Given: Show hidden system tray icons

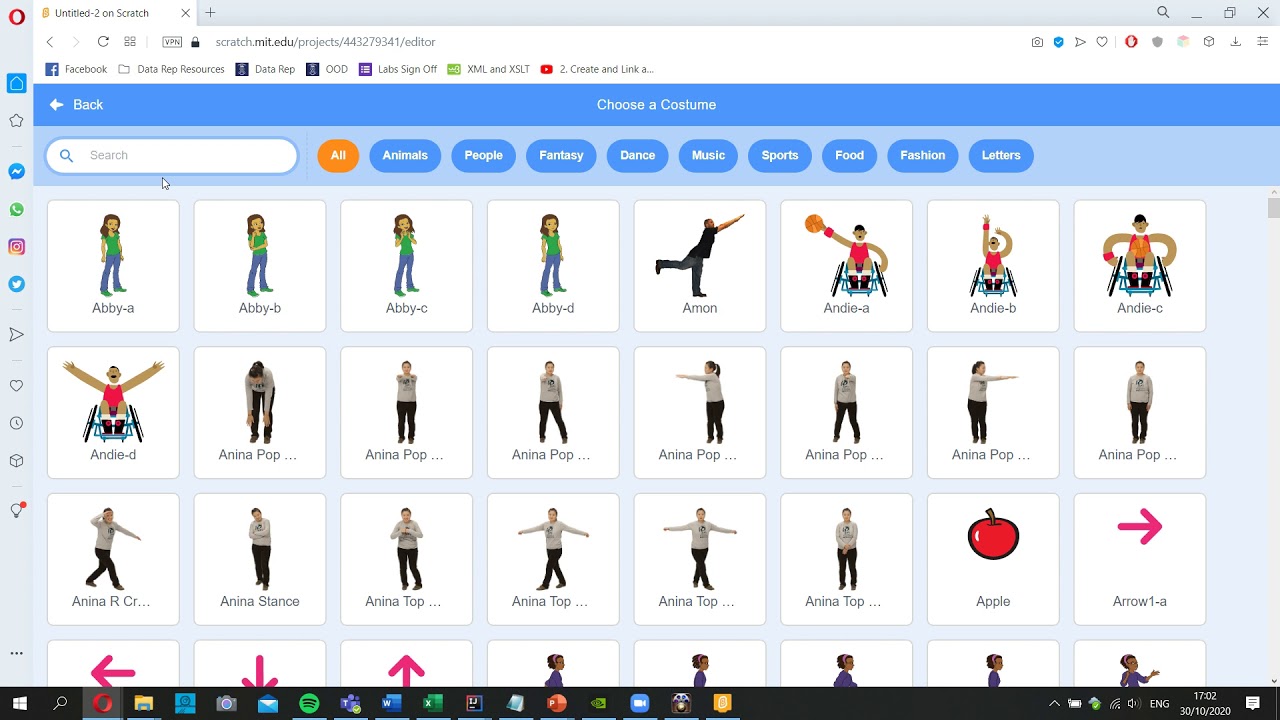Looking at the screenshot, I should click(x=1054, y=704).
